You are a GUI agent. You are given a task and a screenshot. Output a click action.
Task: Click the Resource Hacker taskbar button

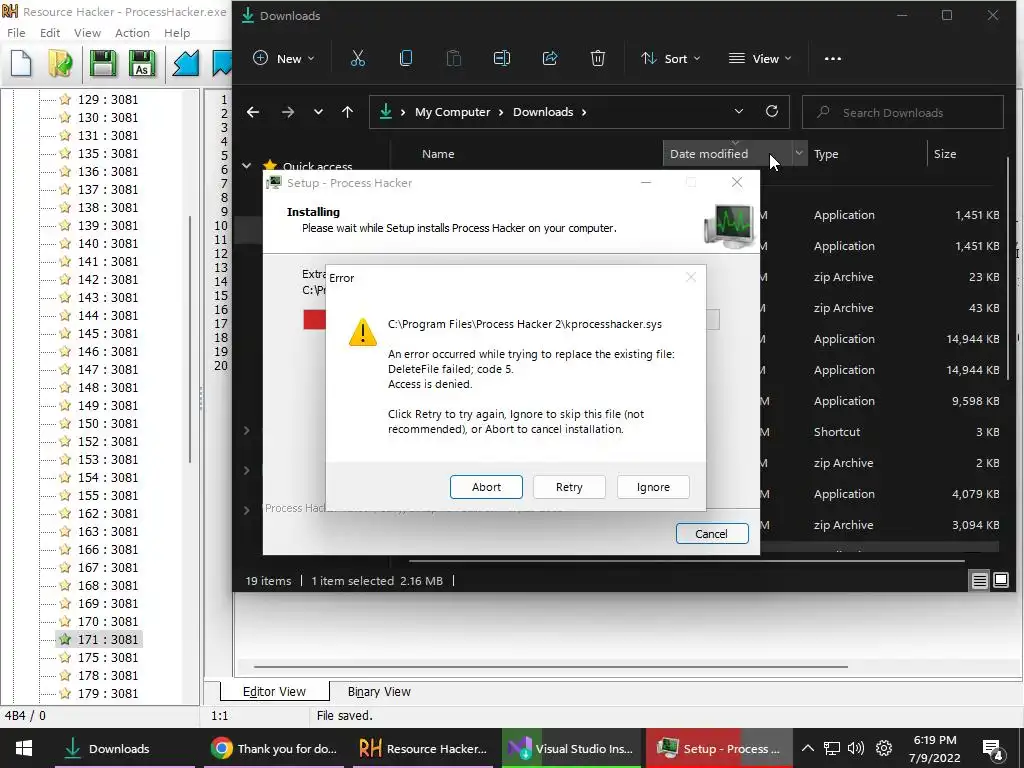[x=423, y=748]
